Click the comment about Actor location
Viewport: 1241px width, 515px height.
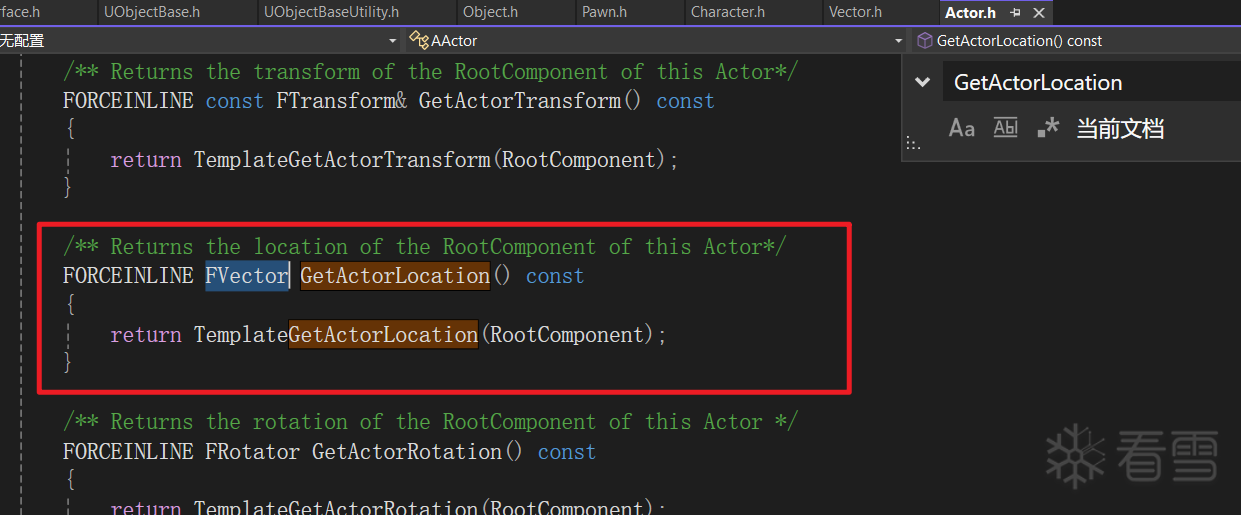(x=424, y=246)
